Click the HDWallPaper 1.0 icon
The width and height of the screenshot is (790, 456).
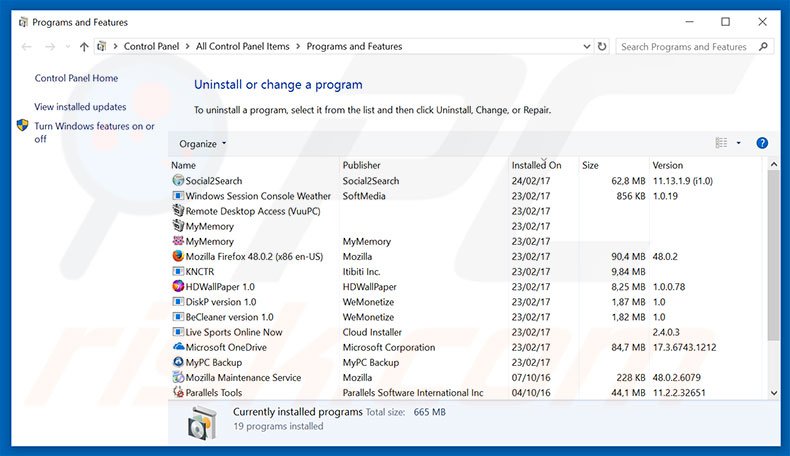(178, 286)
